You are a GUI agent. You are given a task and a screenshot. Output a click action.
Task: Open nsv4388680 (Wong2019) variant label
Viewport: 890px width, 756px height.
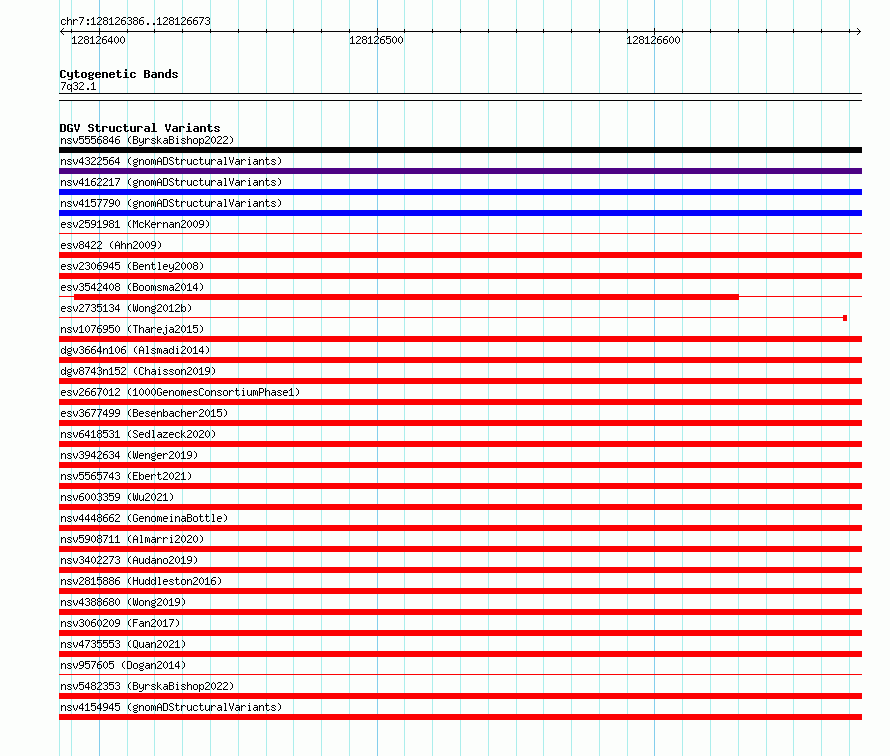click(x=123, y=602)
